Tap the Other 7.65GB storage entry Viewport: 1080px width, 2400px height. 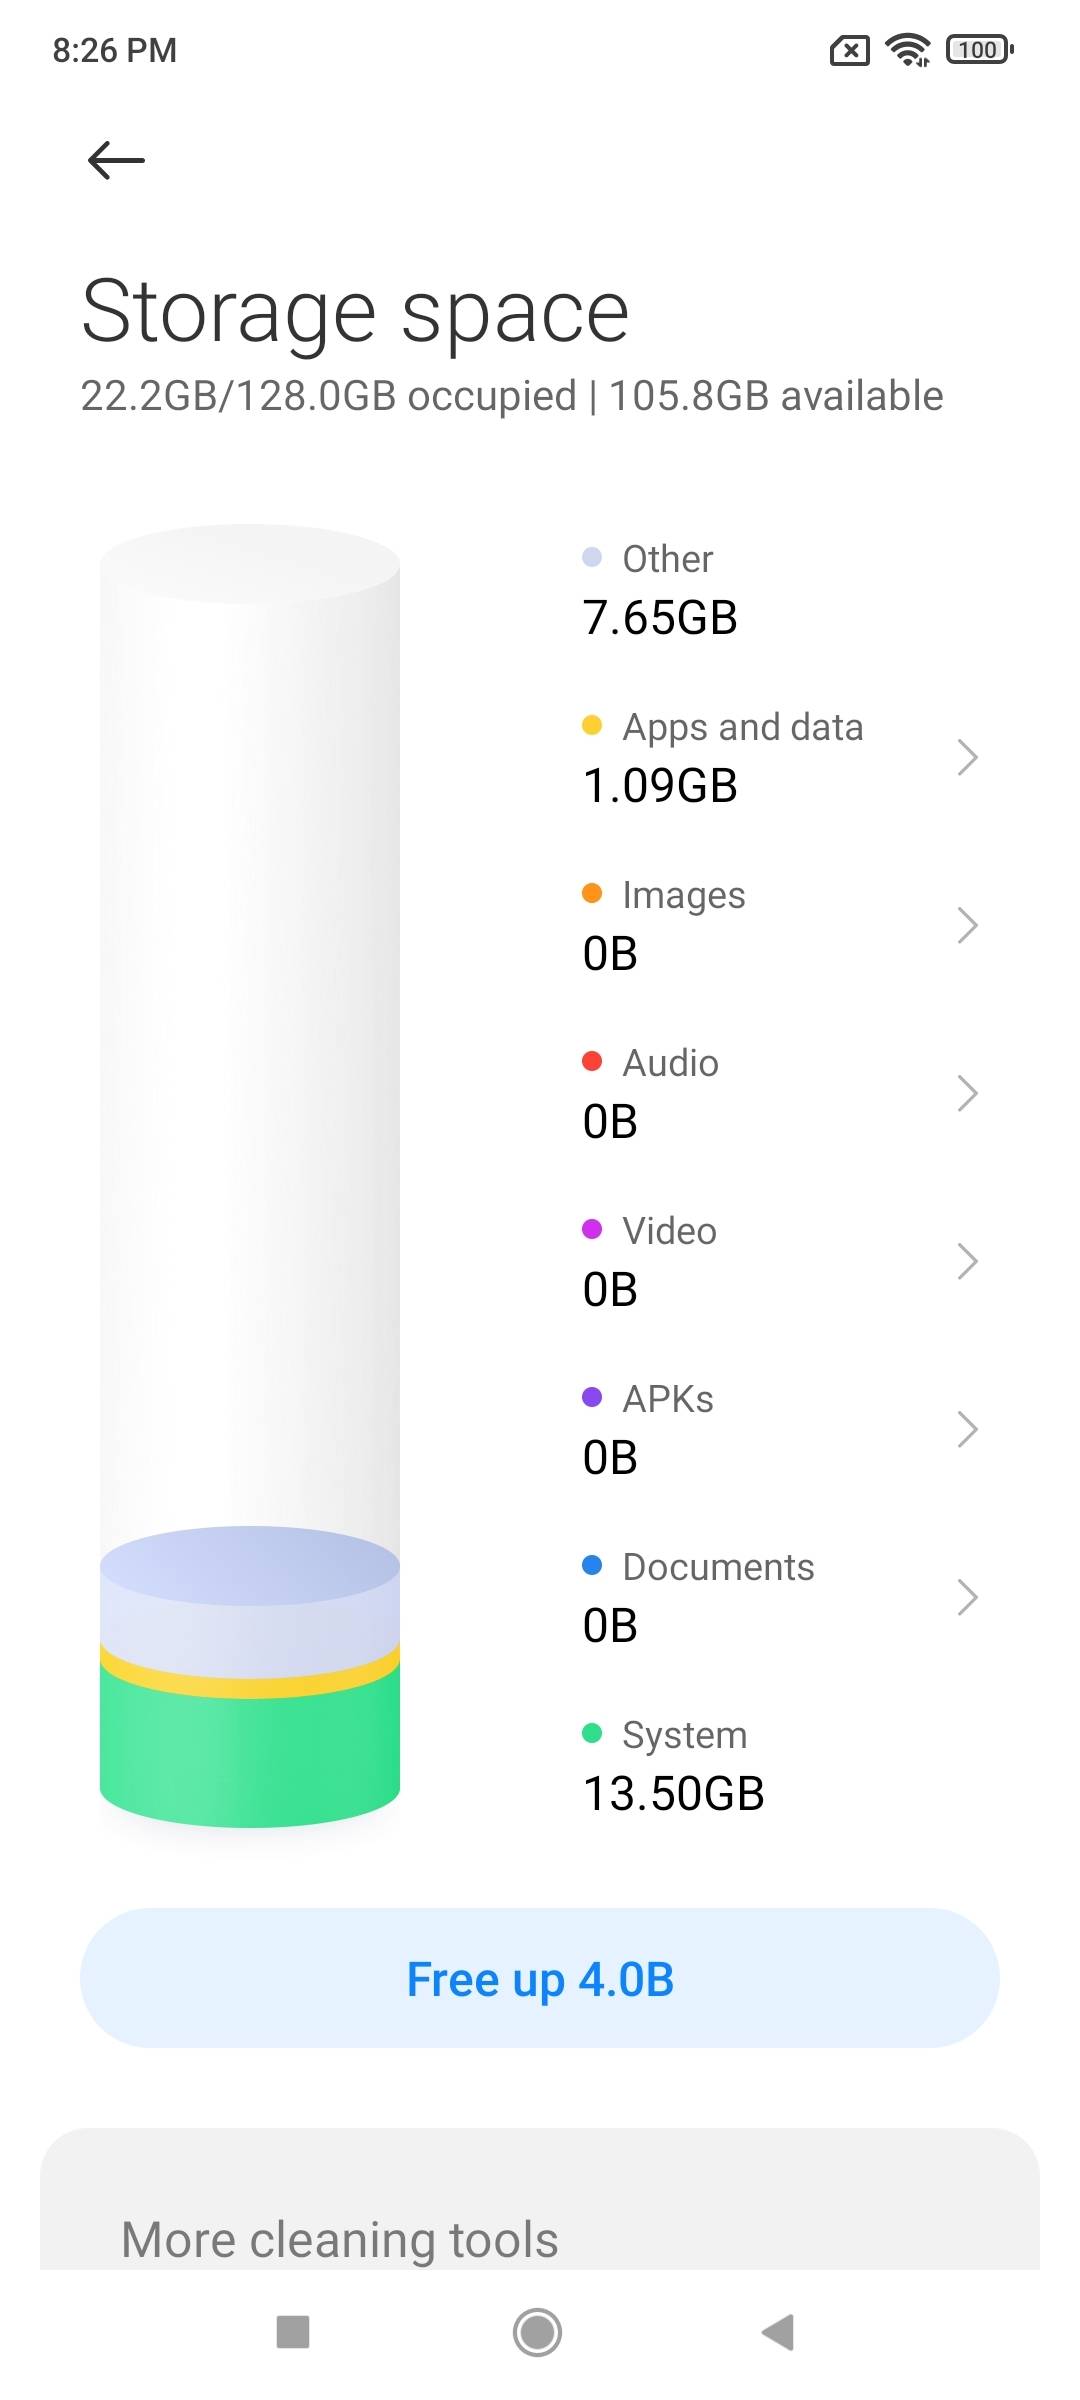(x=660, y=589)
